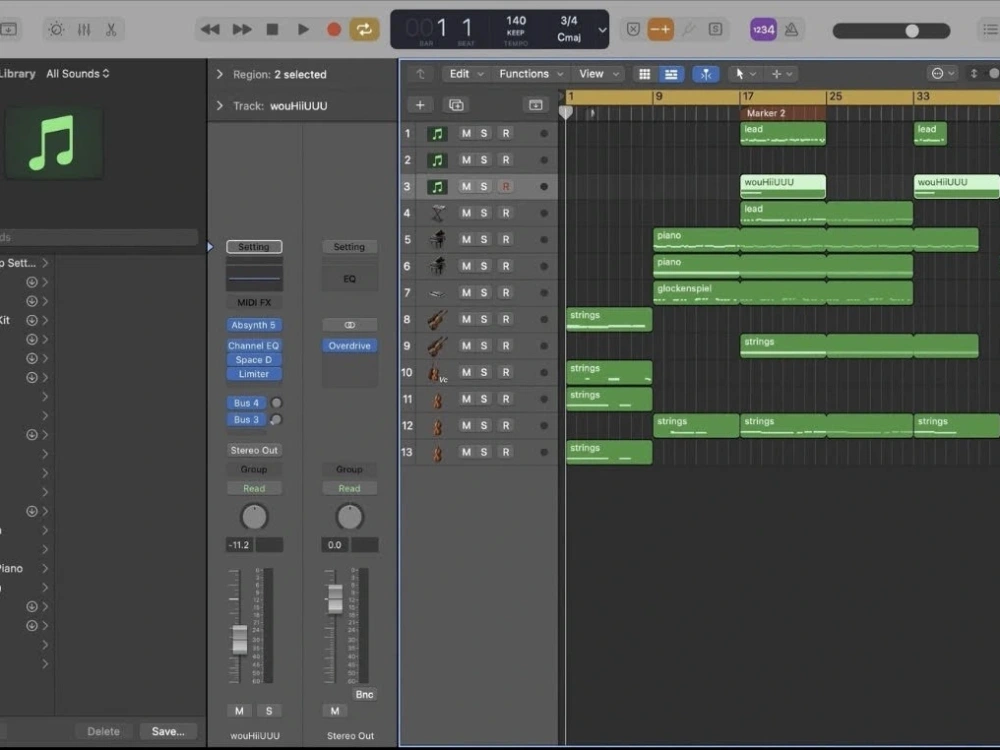
Task: Select Marker 2 in the marker ruler
Action: (x=783, y=113)
